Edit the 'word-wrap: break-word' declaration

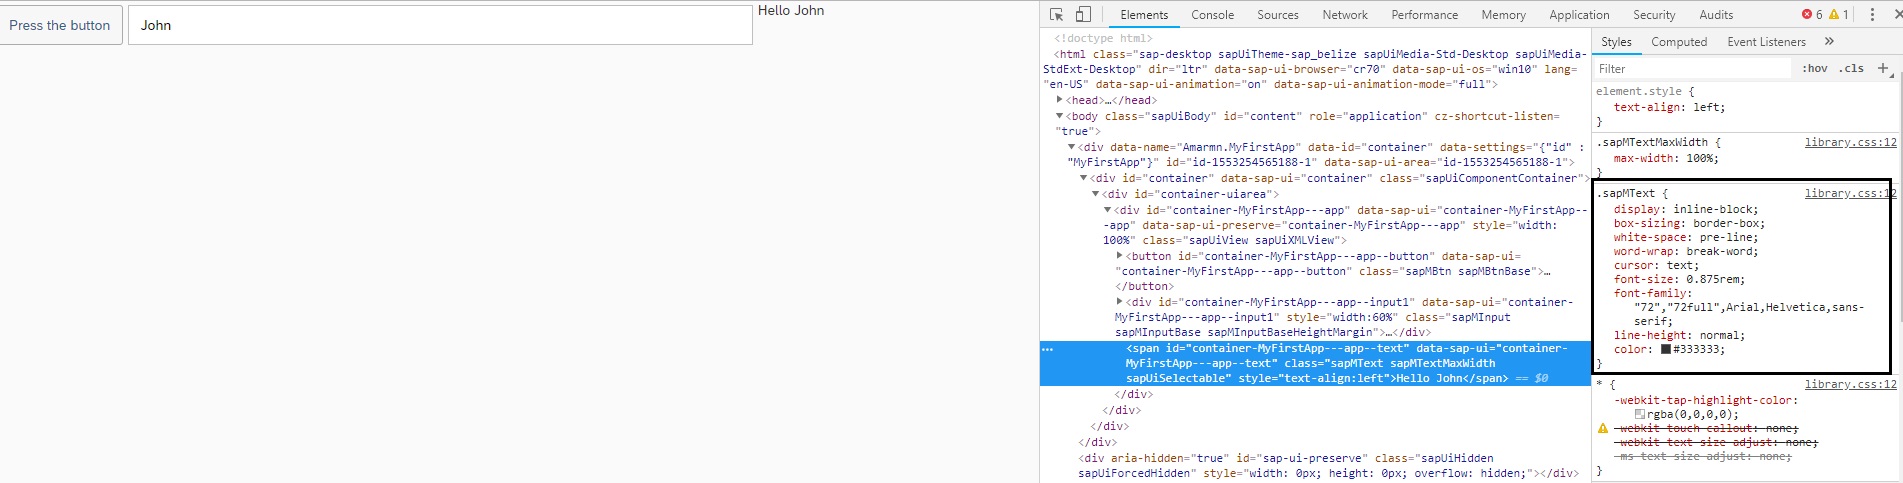1686,251
